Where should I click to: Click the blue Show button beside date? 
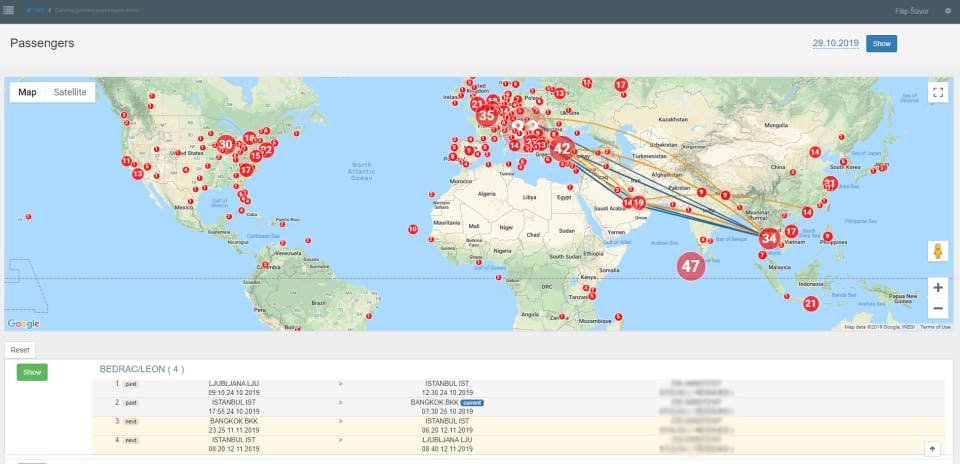881,44
